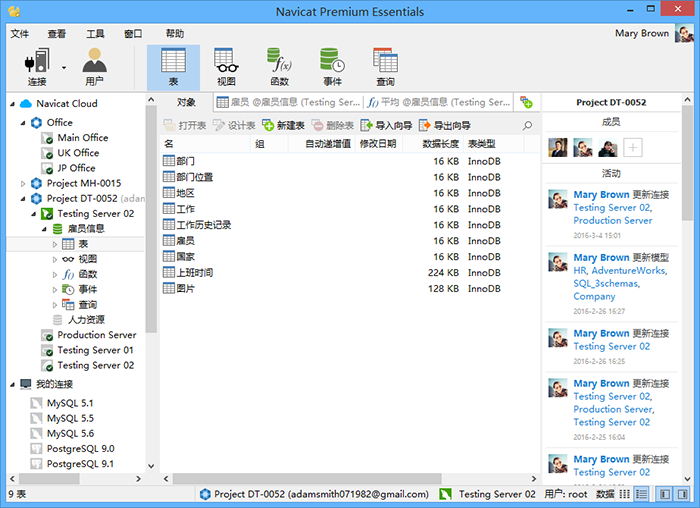700x508 pixels.
Task: Click the Design Table button
Action: coord(234,125)
